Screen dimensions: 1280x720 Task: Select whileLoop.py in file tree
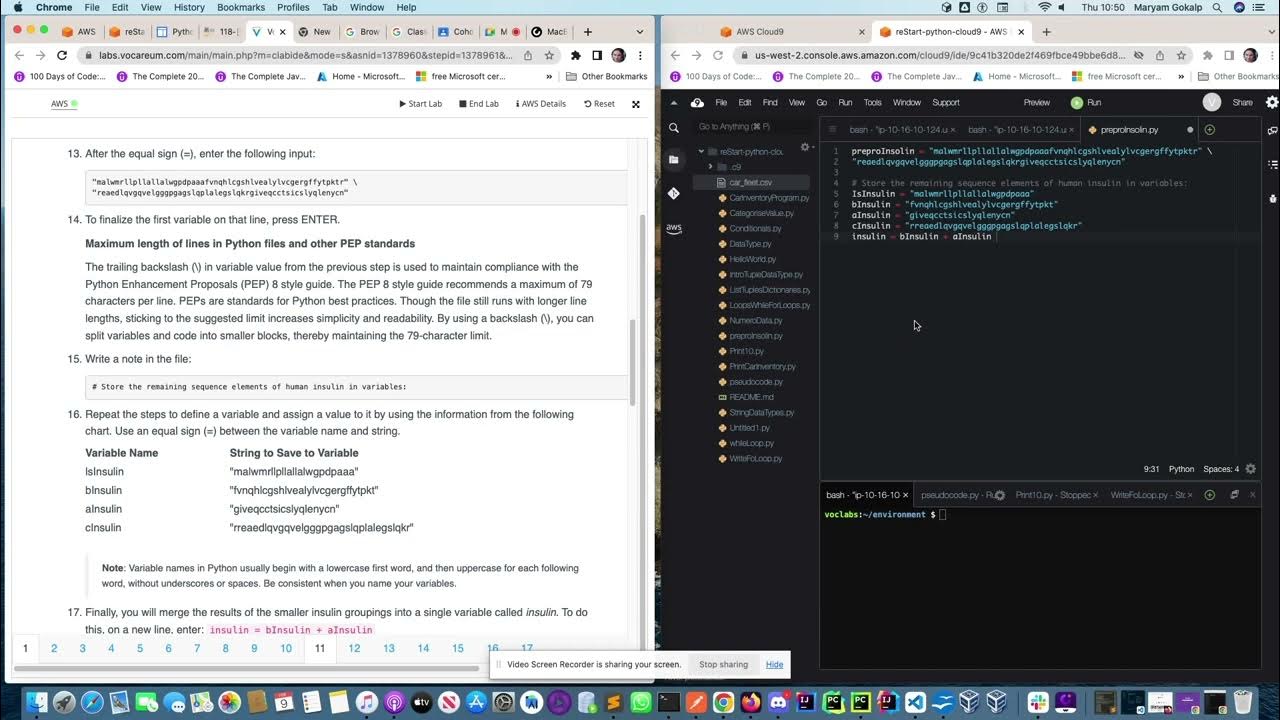(752, 443)
